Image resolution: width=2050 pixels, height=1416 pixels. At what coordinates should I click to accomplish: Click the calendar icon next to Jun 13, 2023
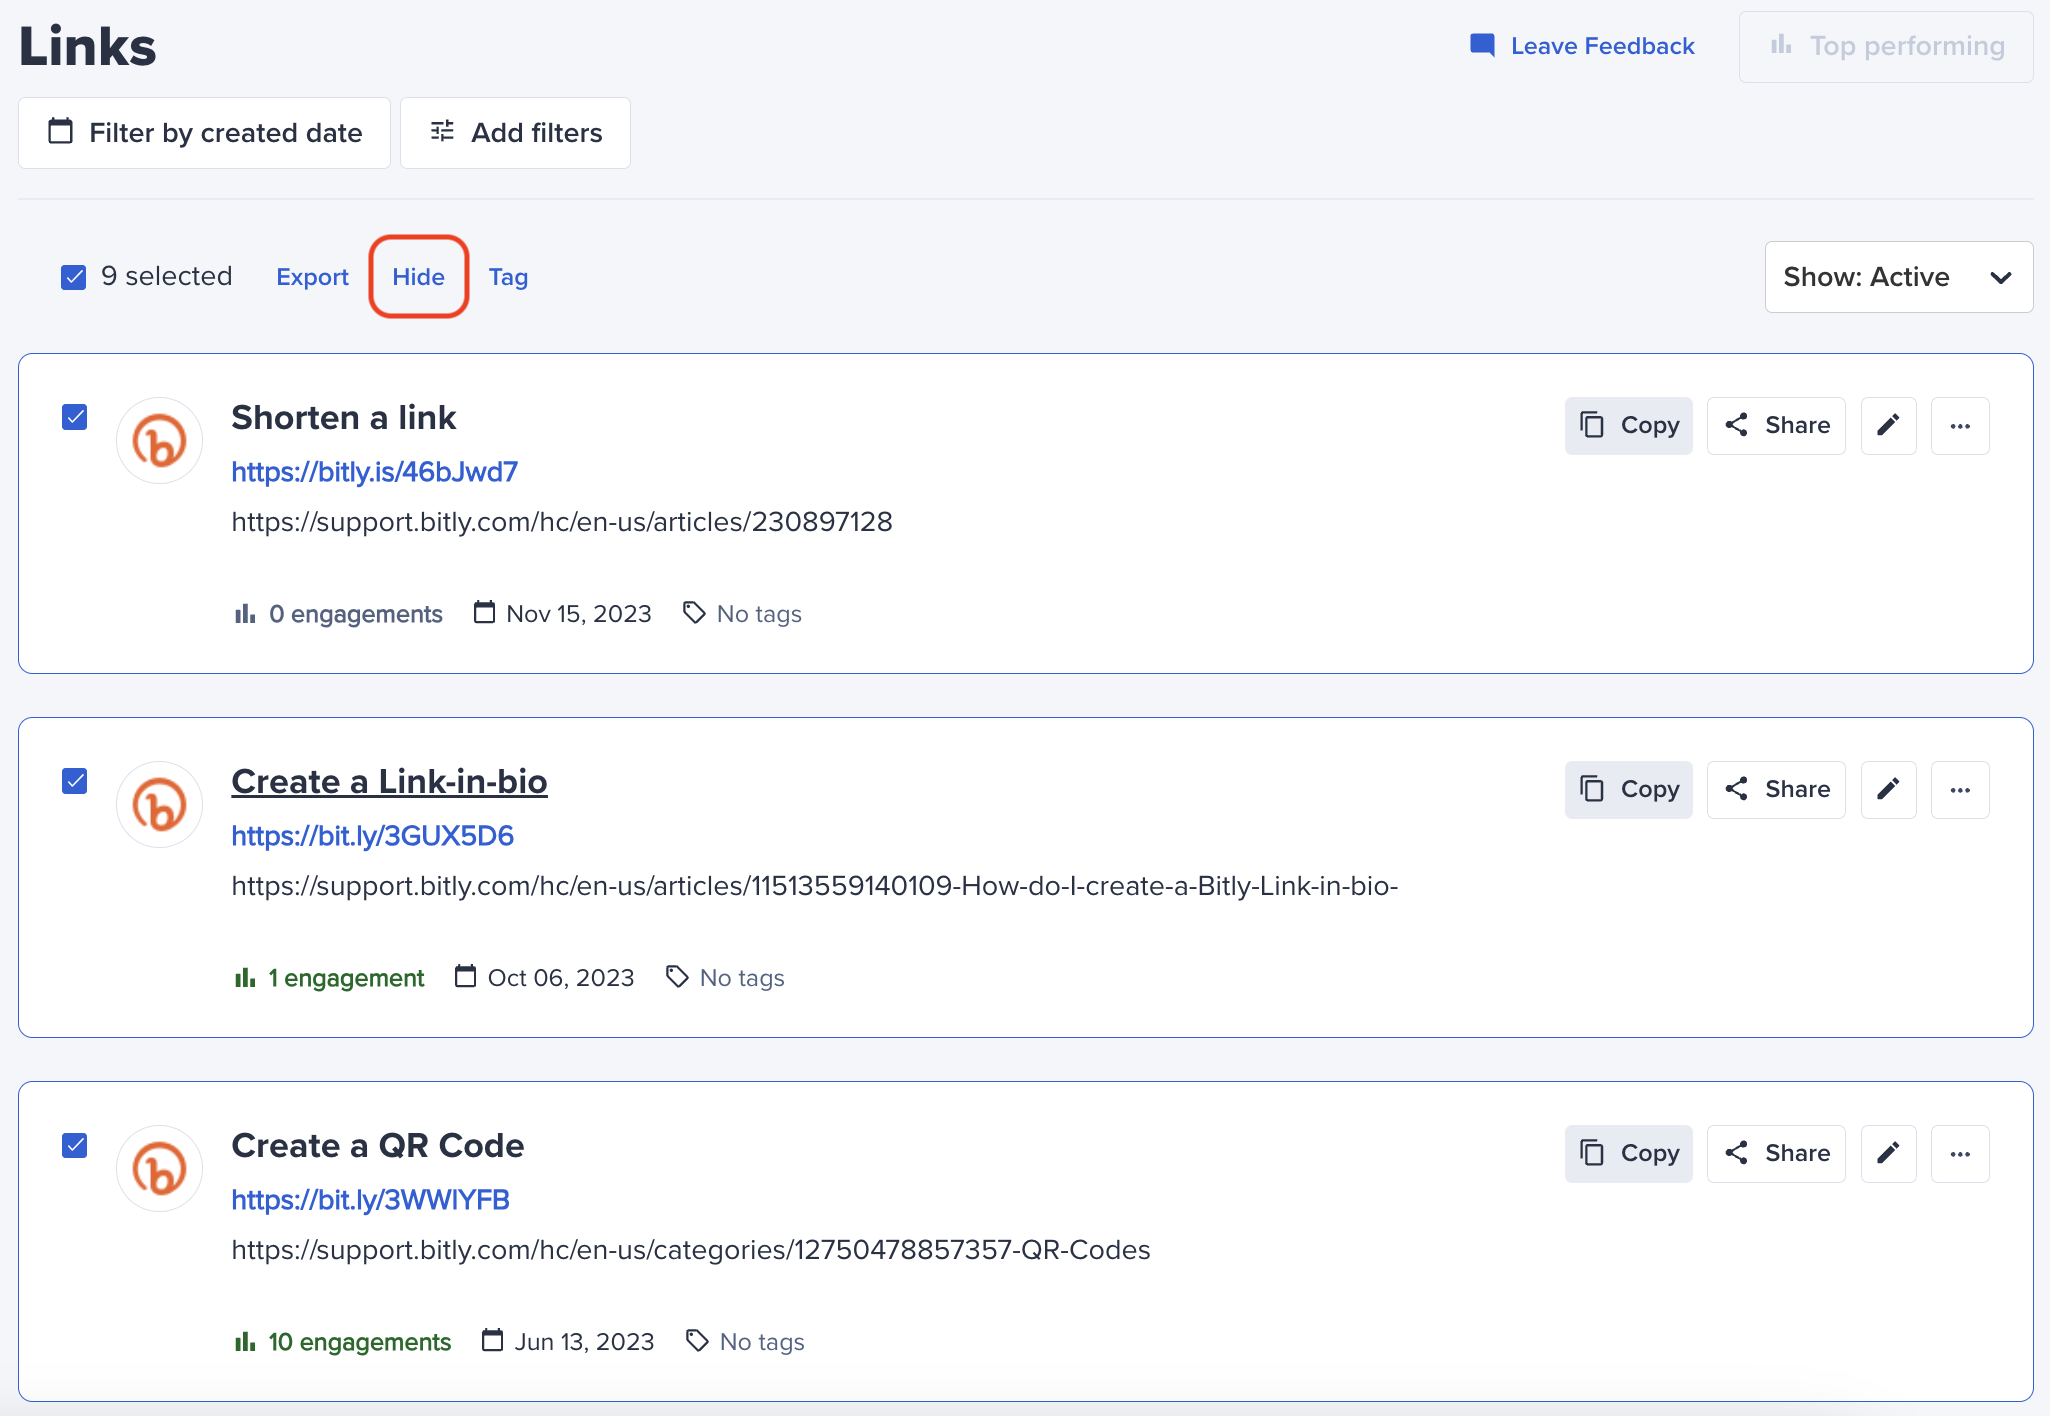tap(492, 1340)
